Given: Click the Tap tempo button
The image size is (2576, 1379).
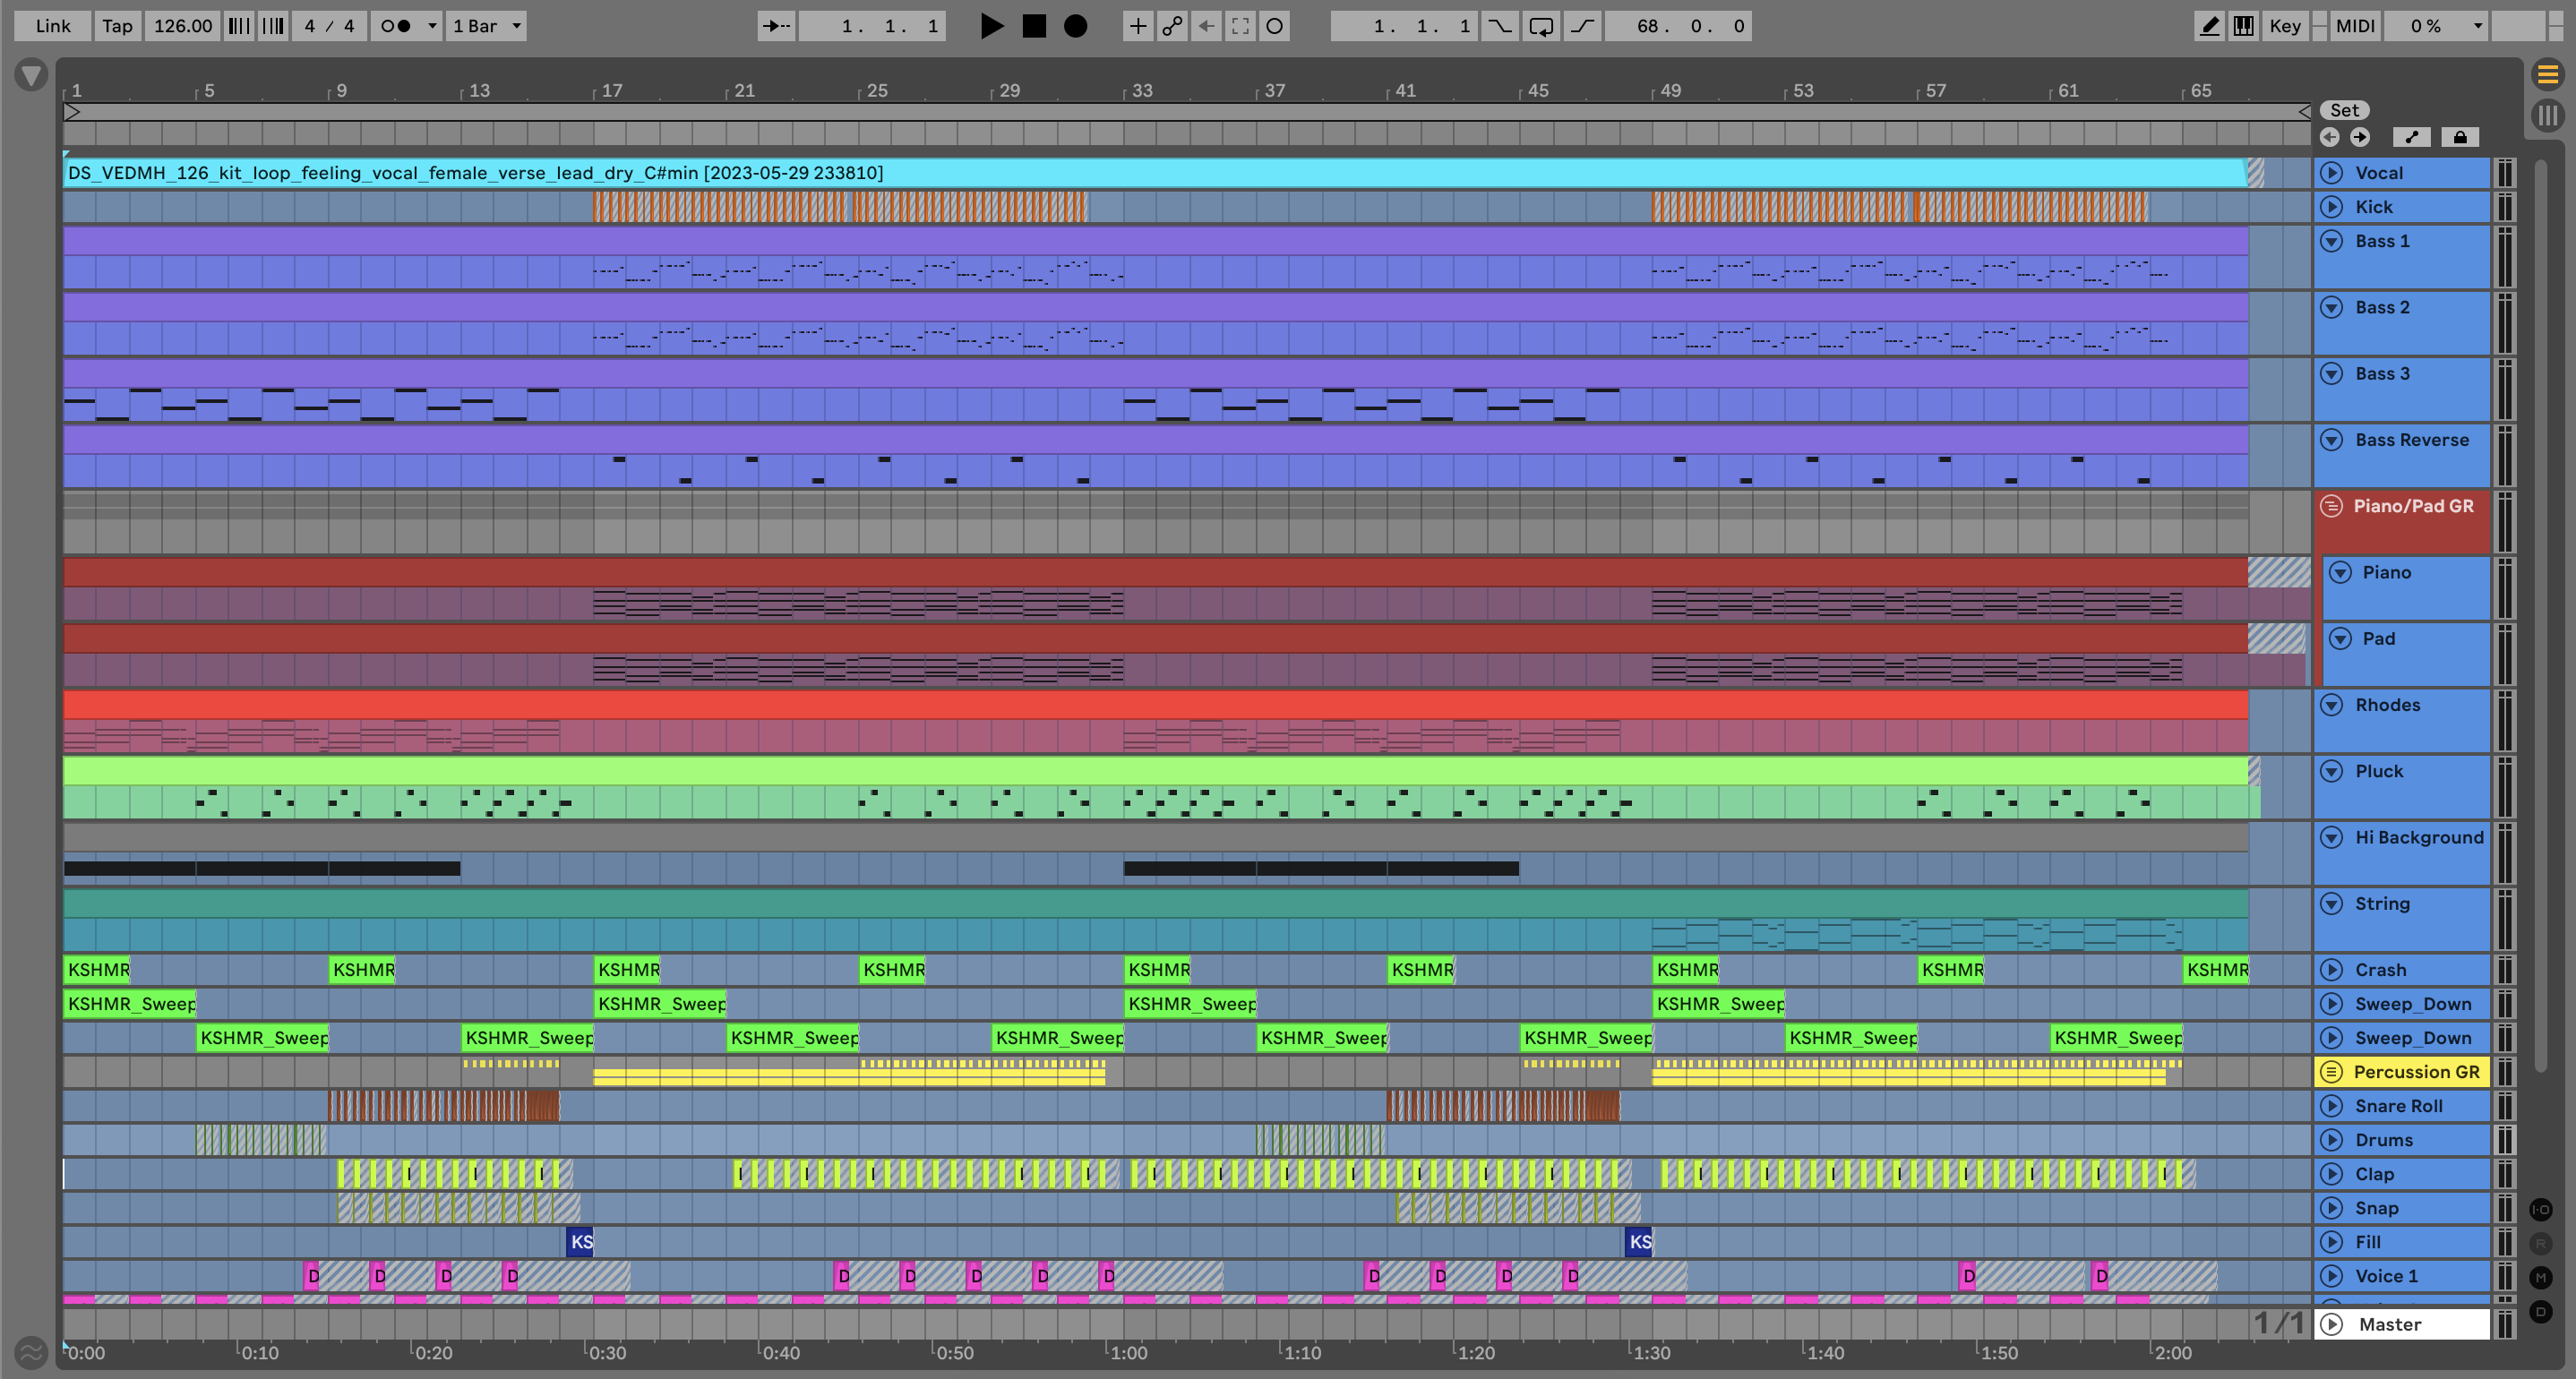Looking at the screenshot, I should point(117,26).
